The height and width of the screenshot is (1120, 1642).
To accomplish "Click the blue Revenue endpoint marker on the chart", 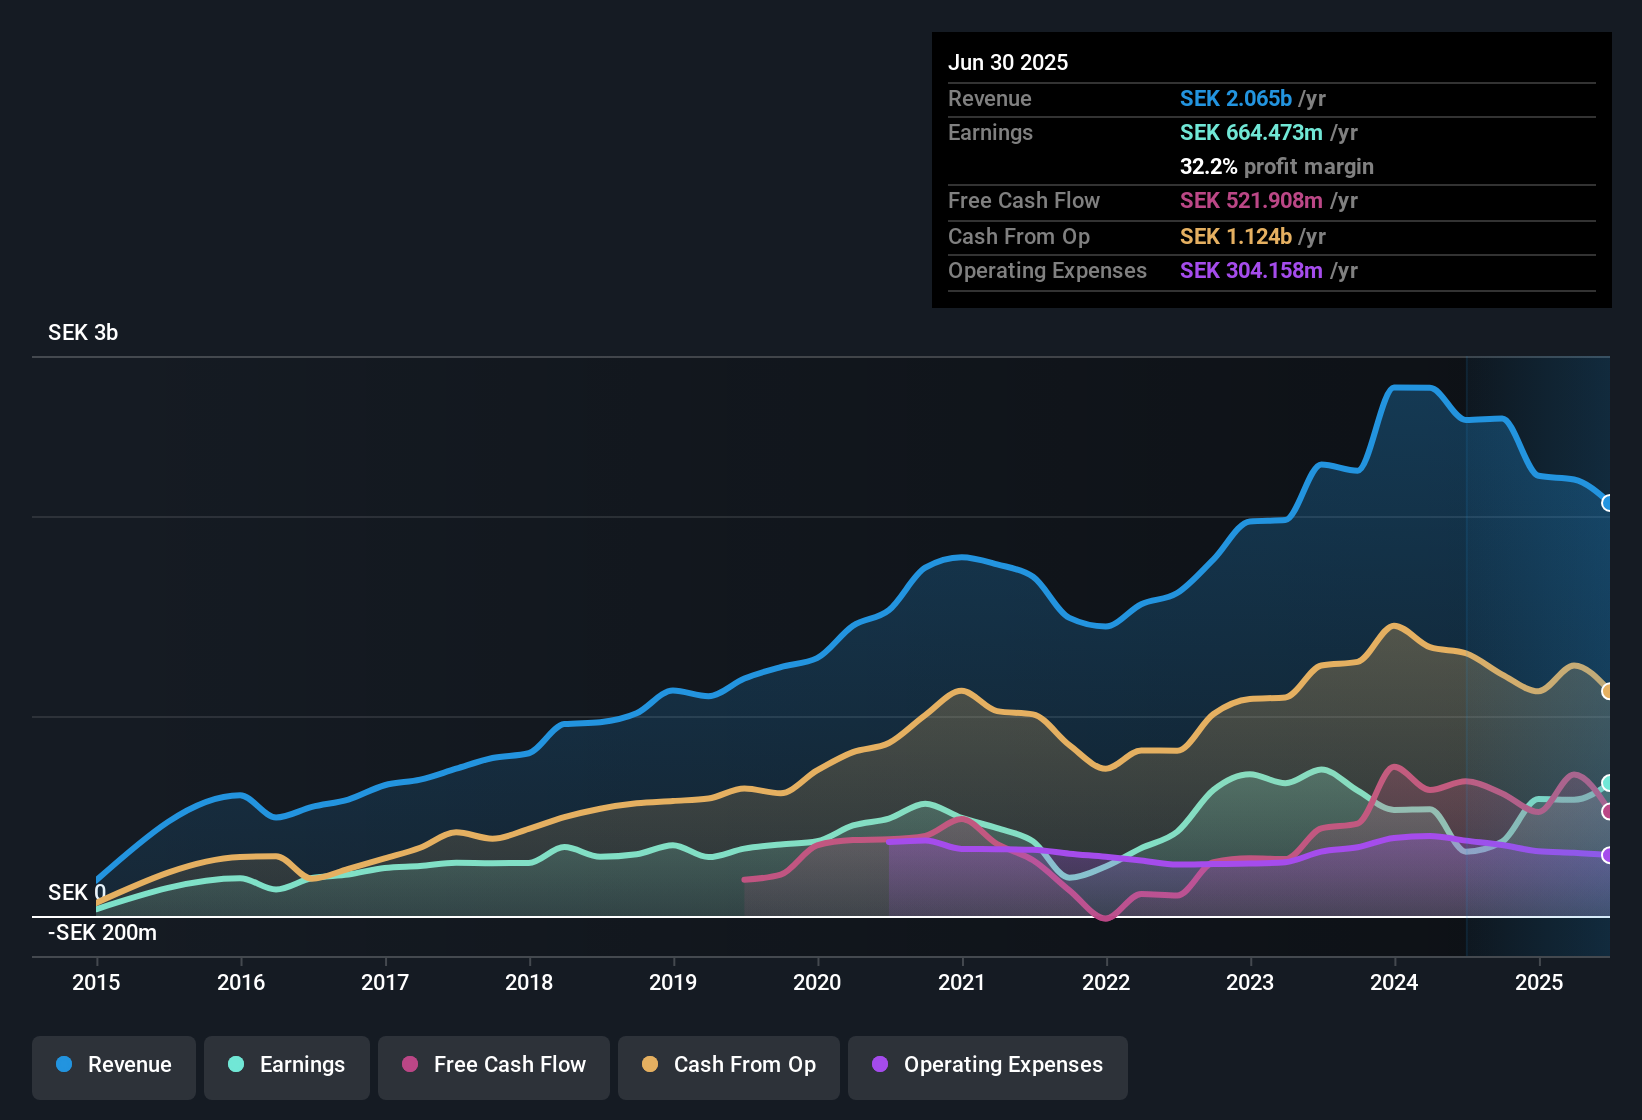I will point(1607,502).
